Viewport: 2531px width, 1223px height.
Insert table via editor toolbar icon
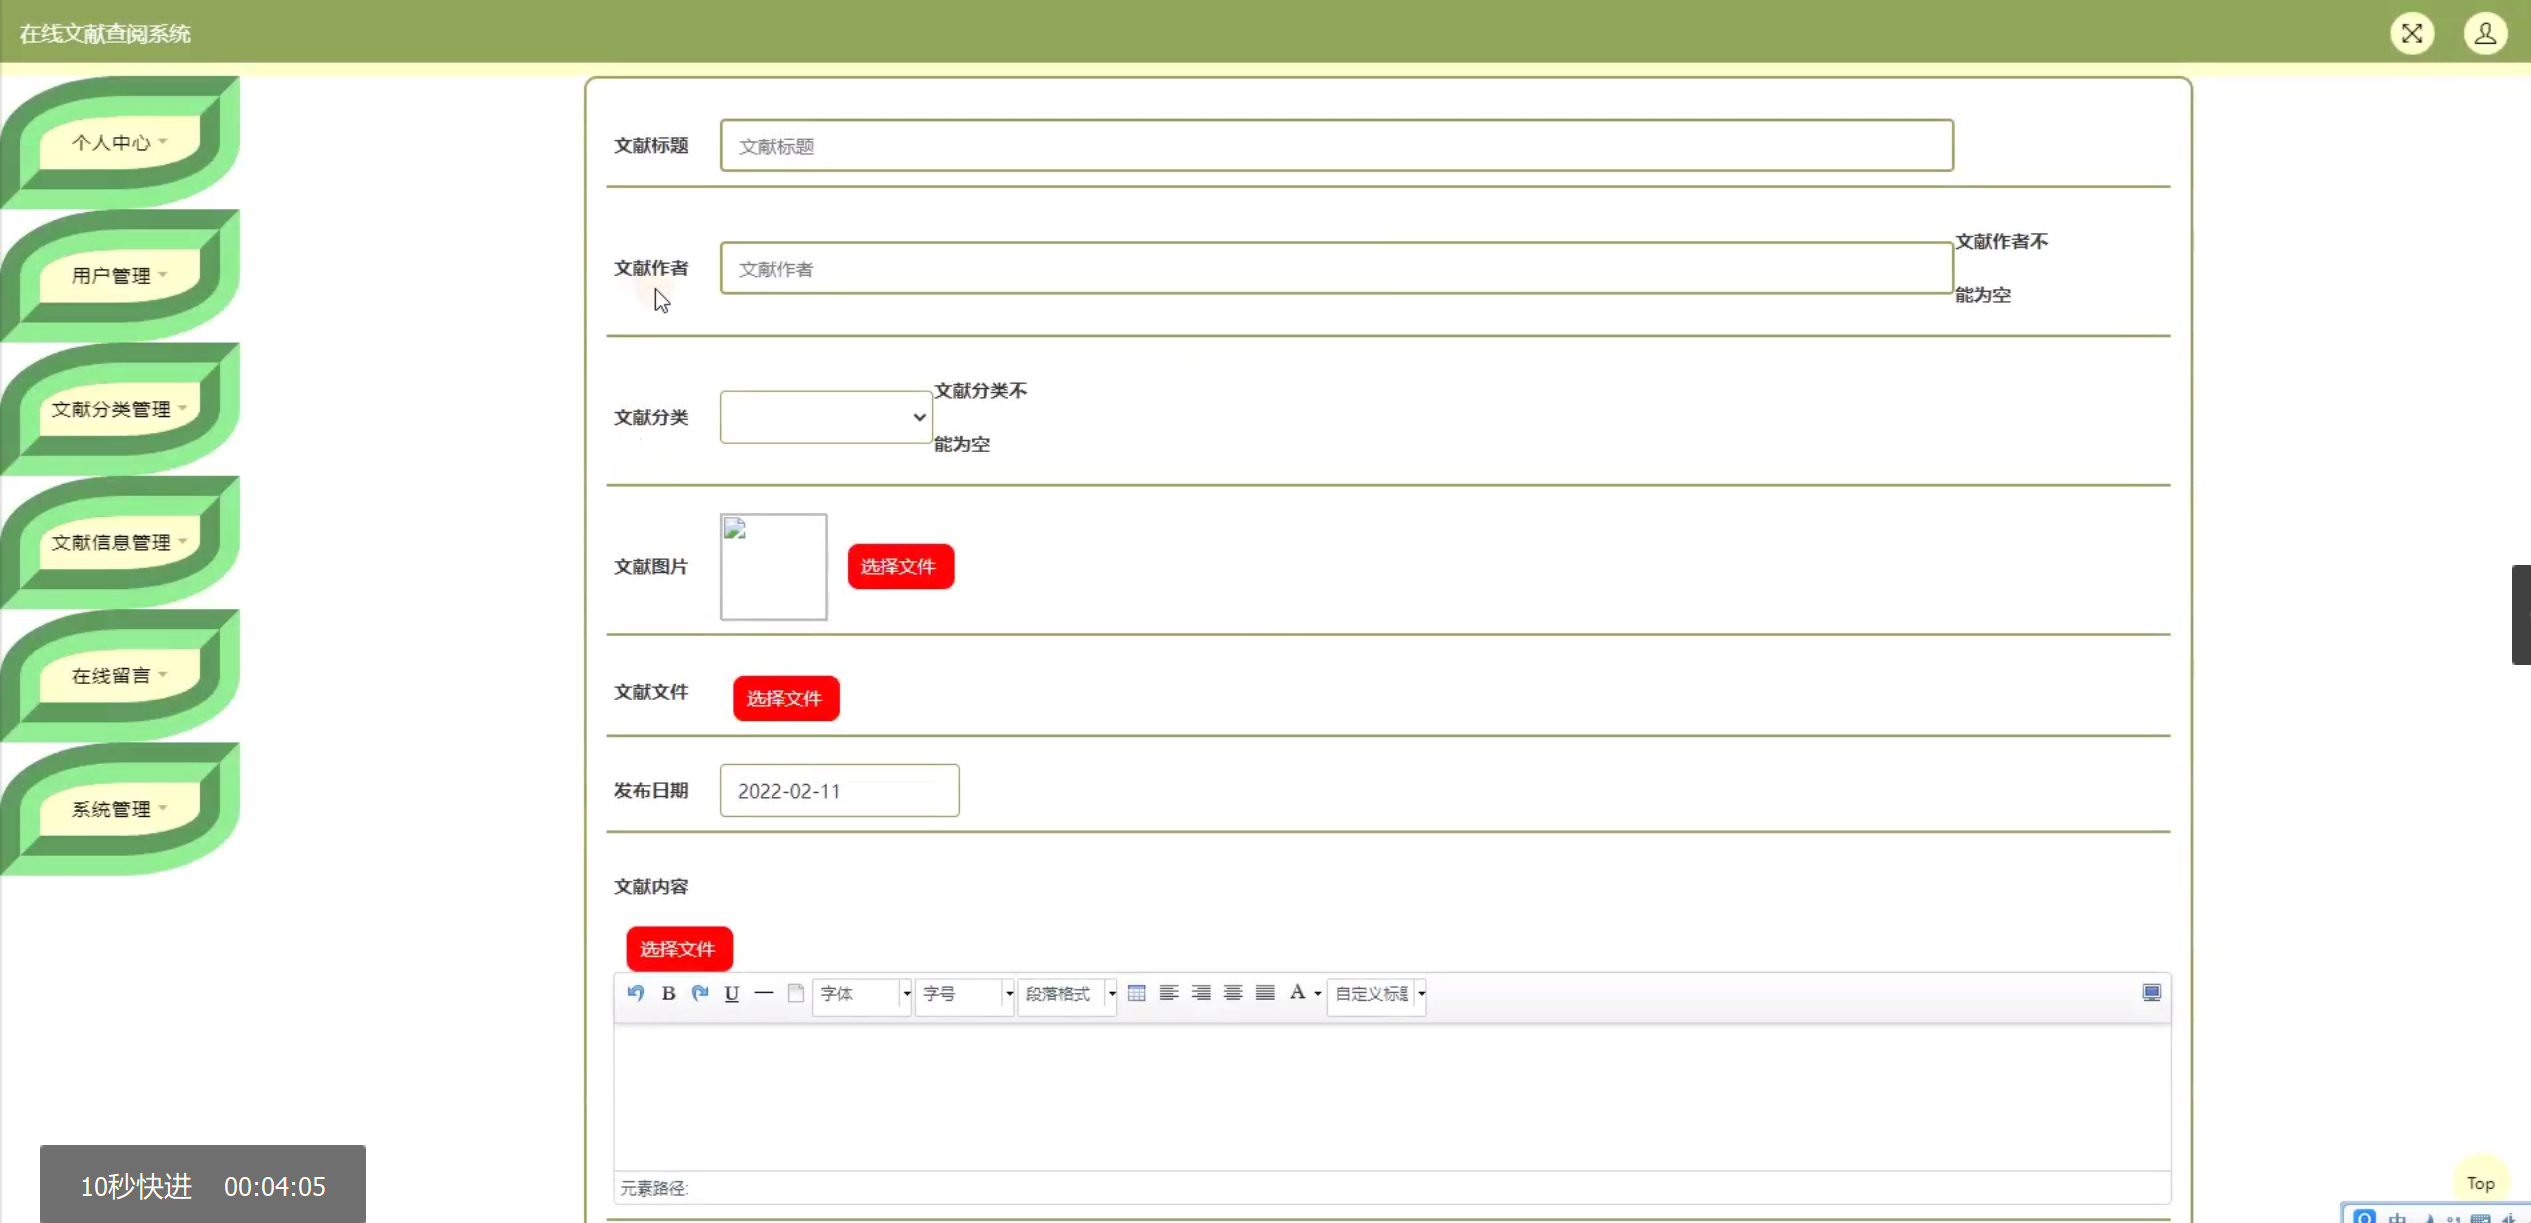(x=1136, y=993)
